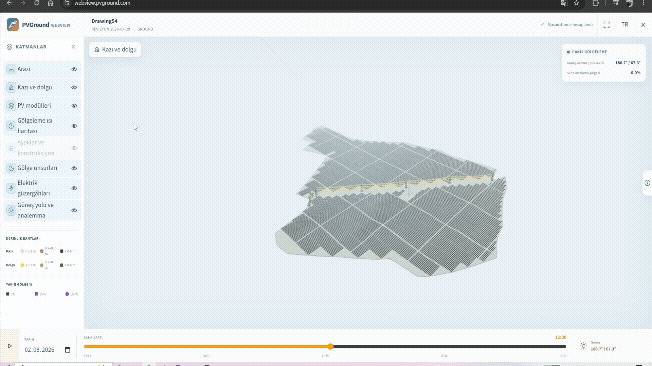Click the live indicators panel header
This screenshot has width=652, height=366.
[587, 52]
